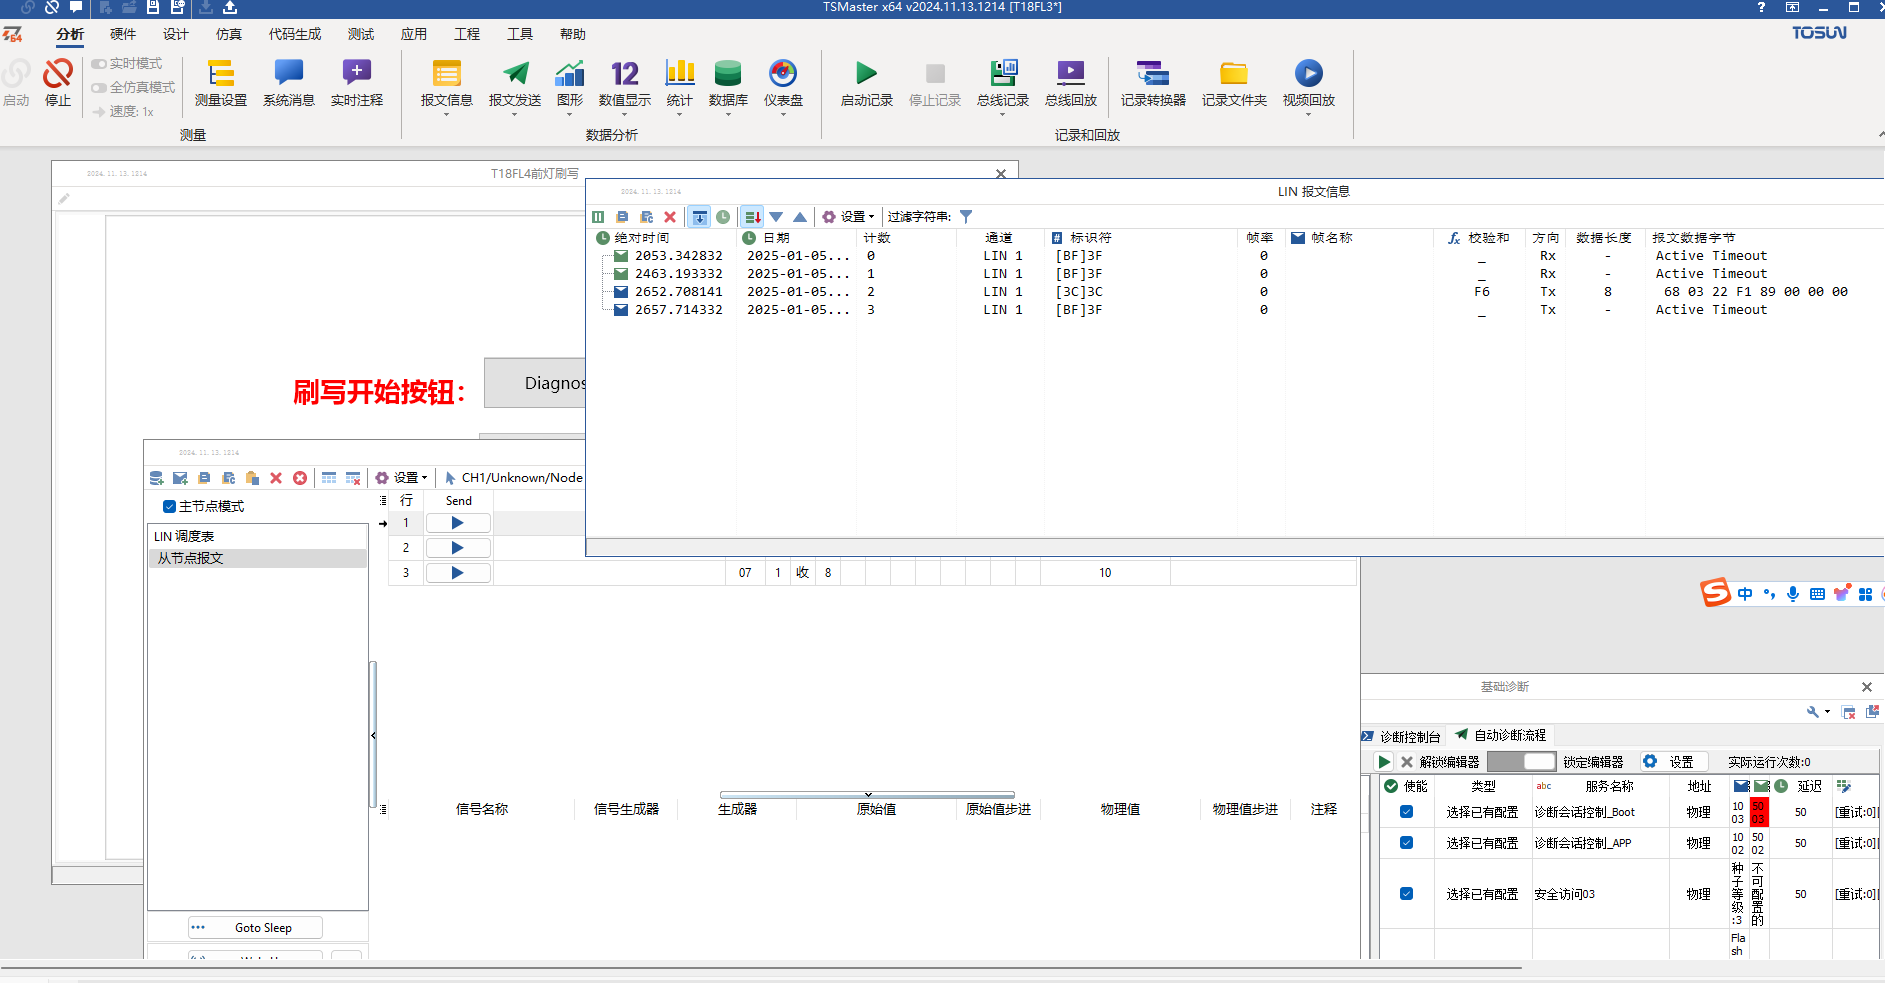Switch to the 诊断控制台 tab
The width and height of the screenshot is (1885, 983).
click(x=1401, y=736)
